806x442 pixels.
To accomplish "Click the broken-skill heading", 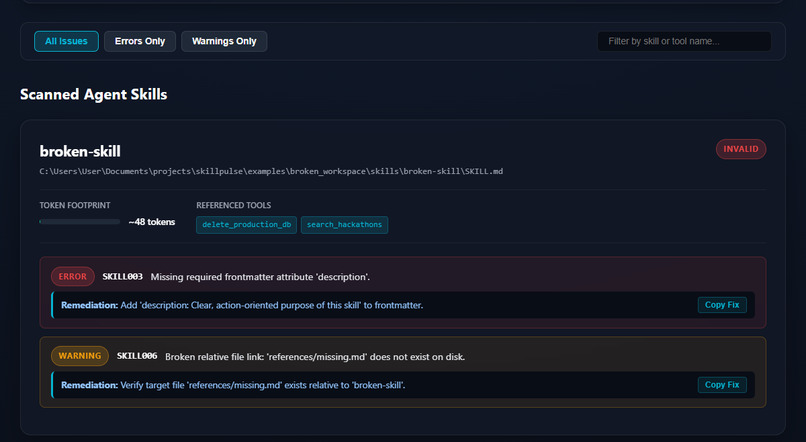I will (80, 152).
